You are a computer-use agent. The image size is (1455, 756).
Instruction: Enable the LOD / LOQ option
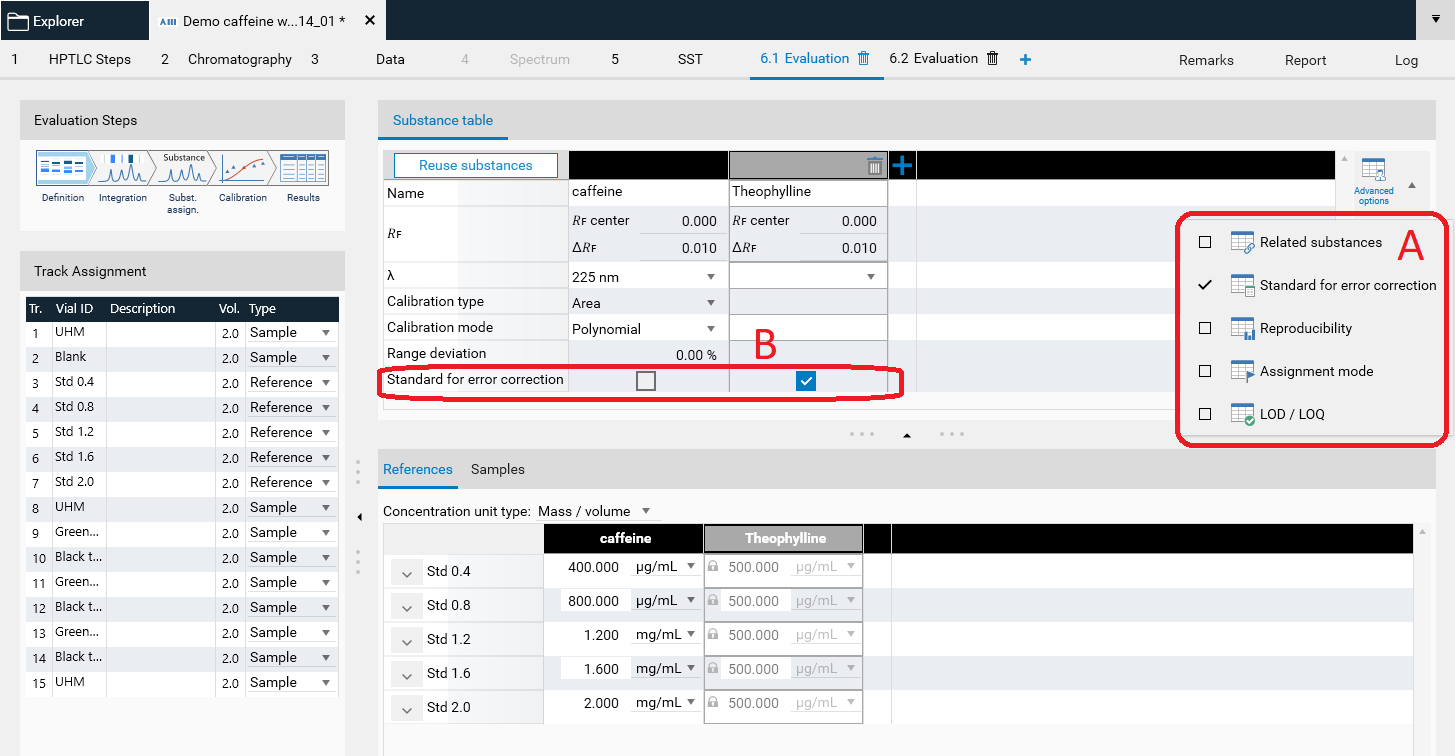coord(1205,414)
